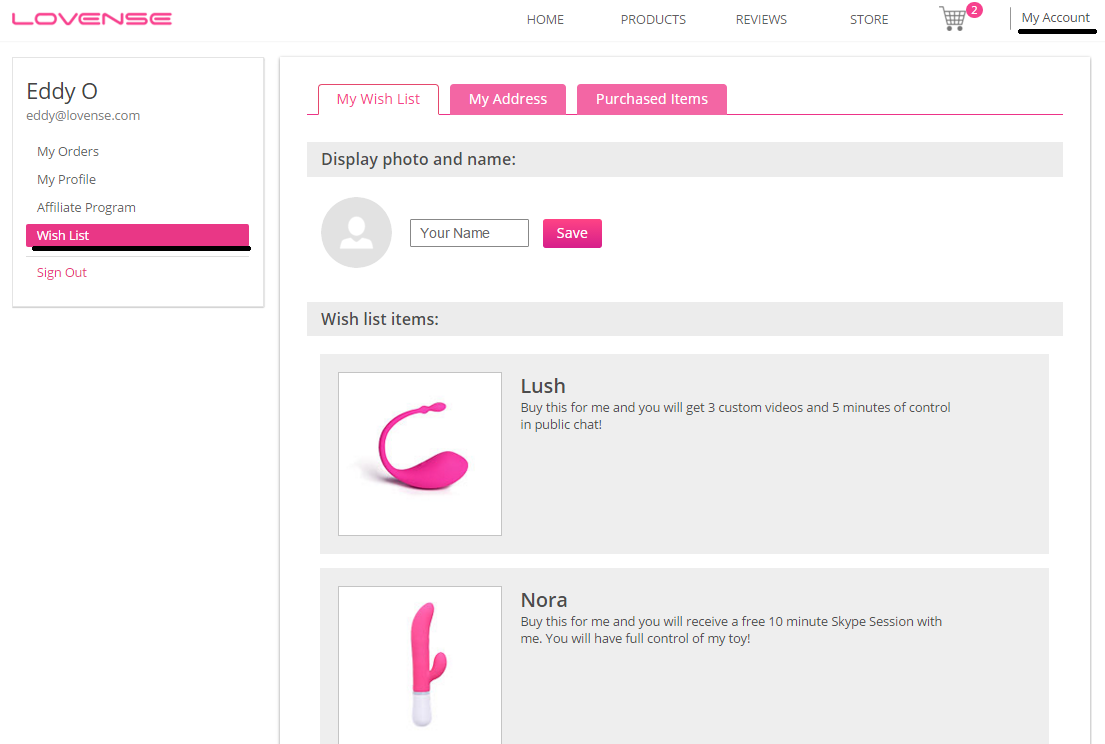Open the REVIEWS page
Screen dimensions: 1105x744
click(761, 20)
